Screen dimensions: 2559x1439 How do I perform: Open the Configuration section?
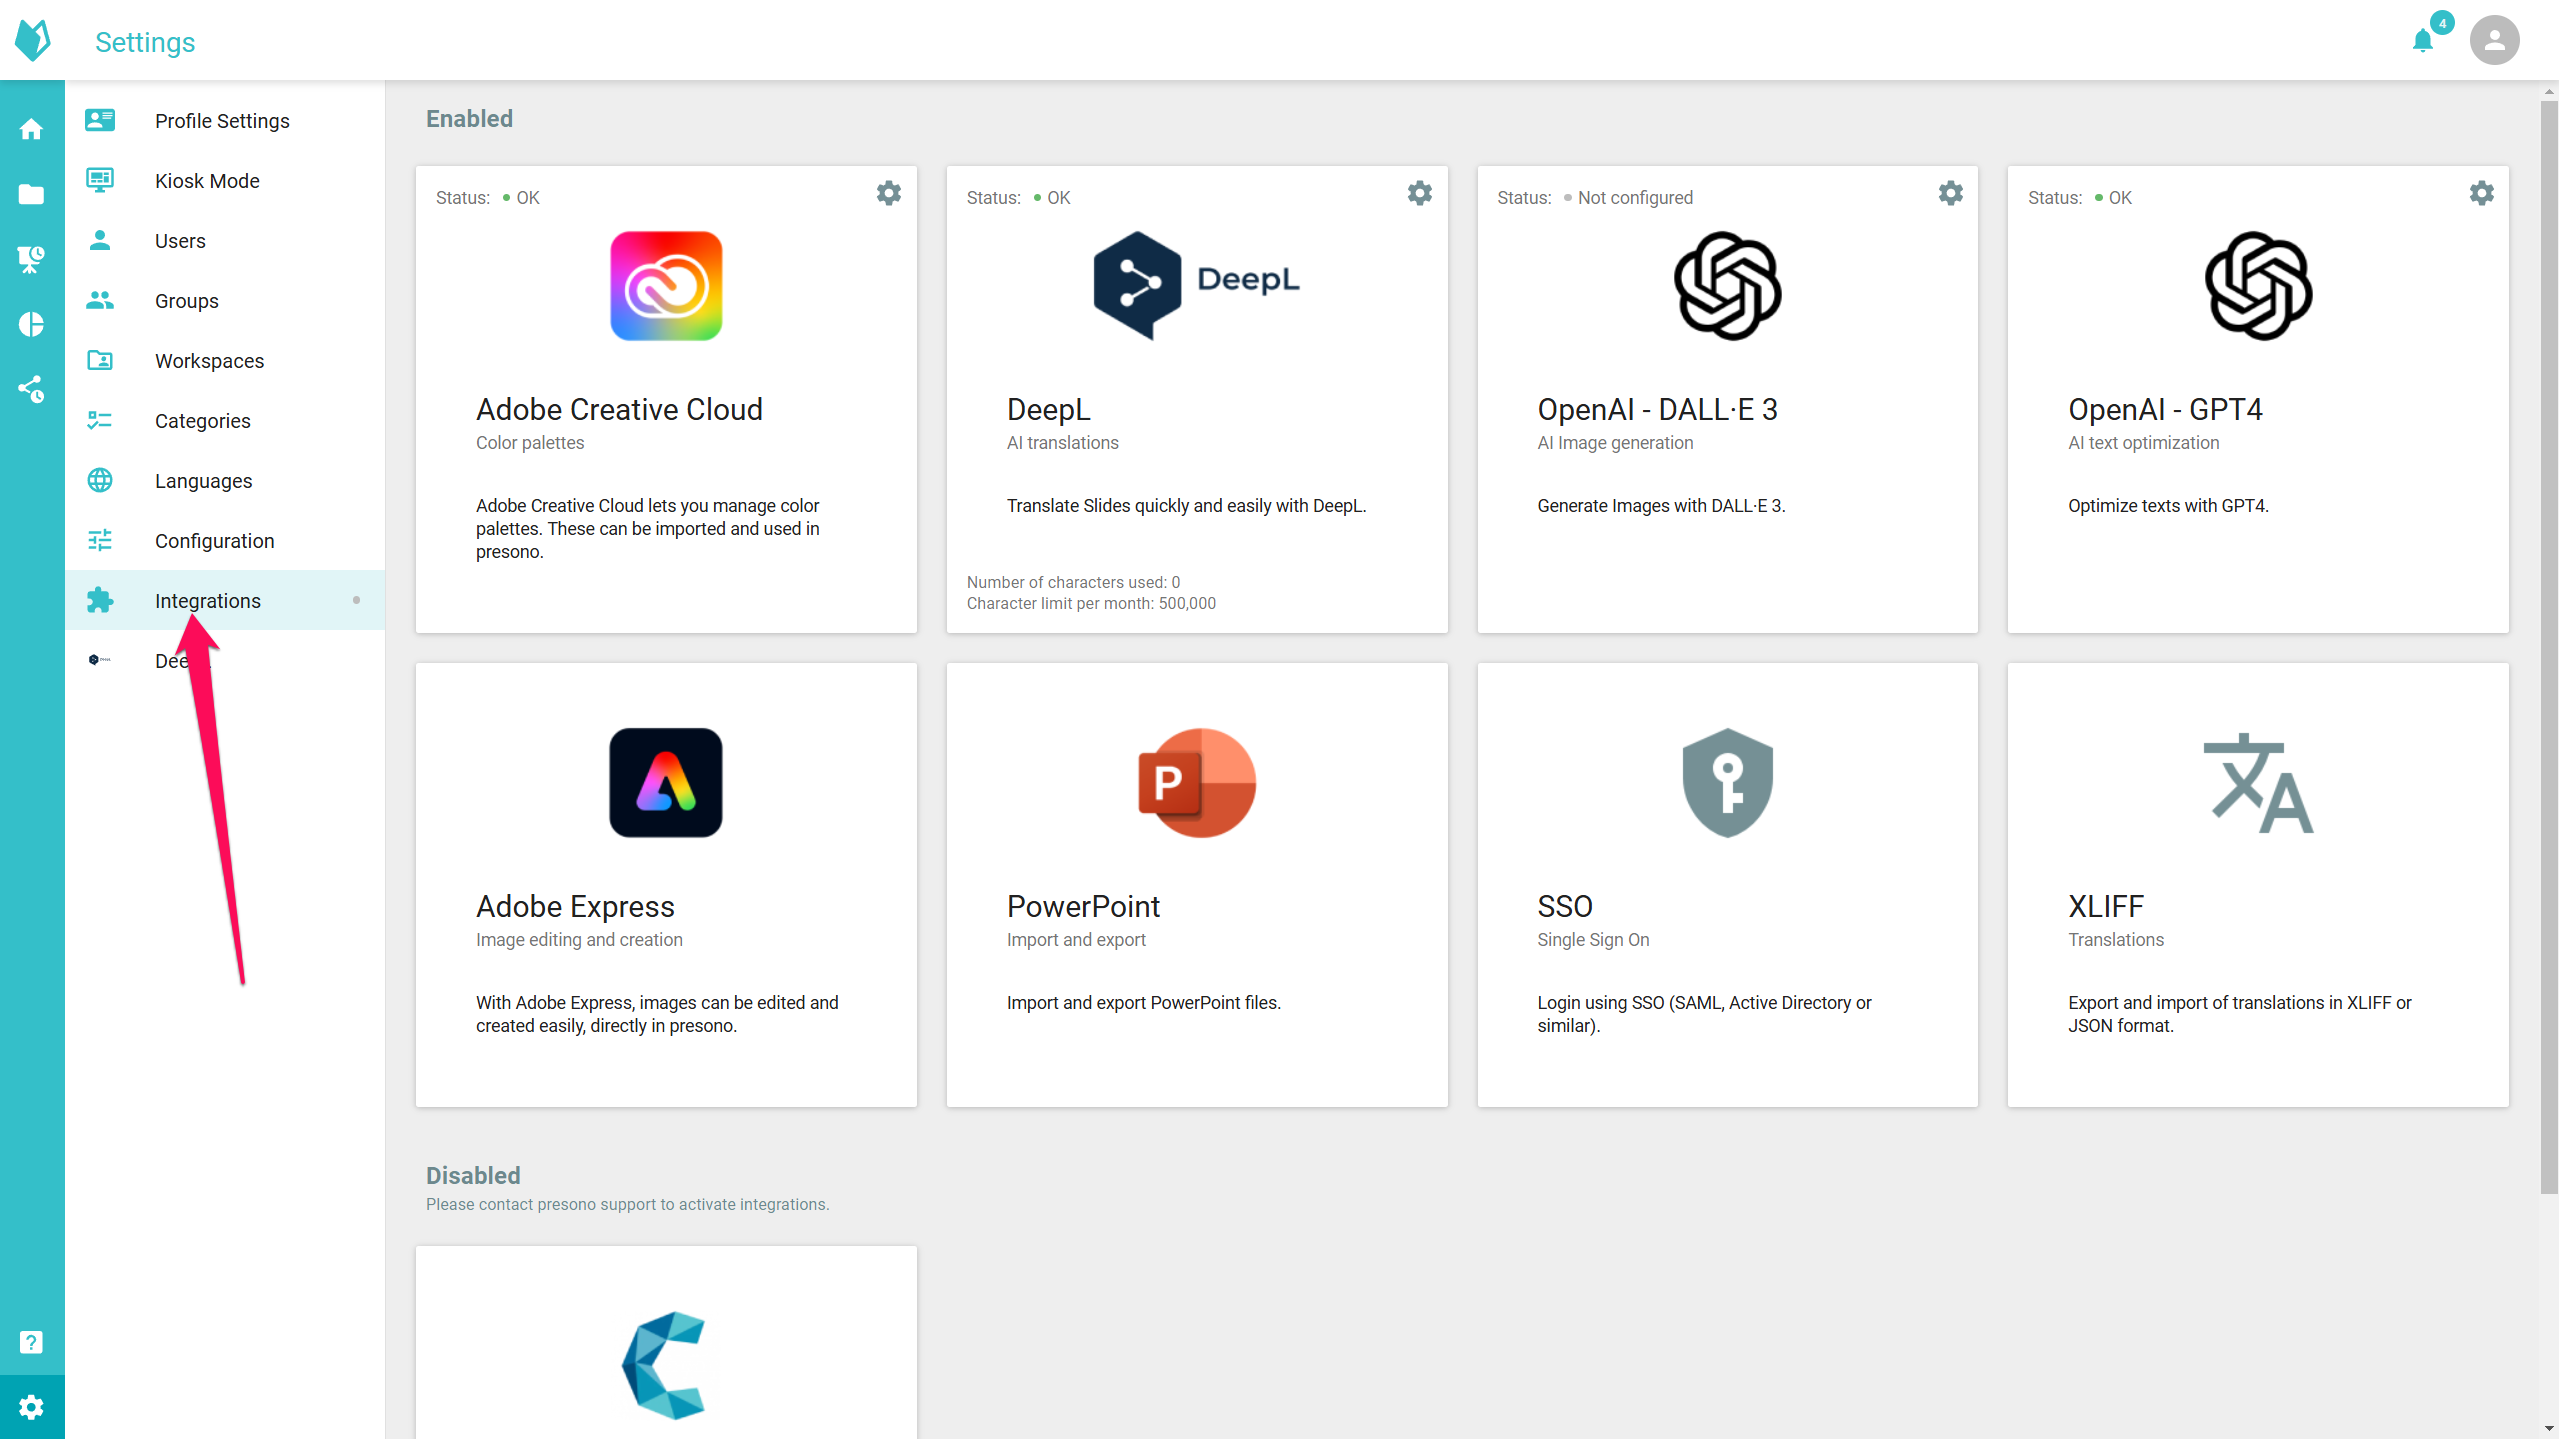click(225, 541)
